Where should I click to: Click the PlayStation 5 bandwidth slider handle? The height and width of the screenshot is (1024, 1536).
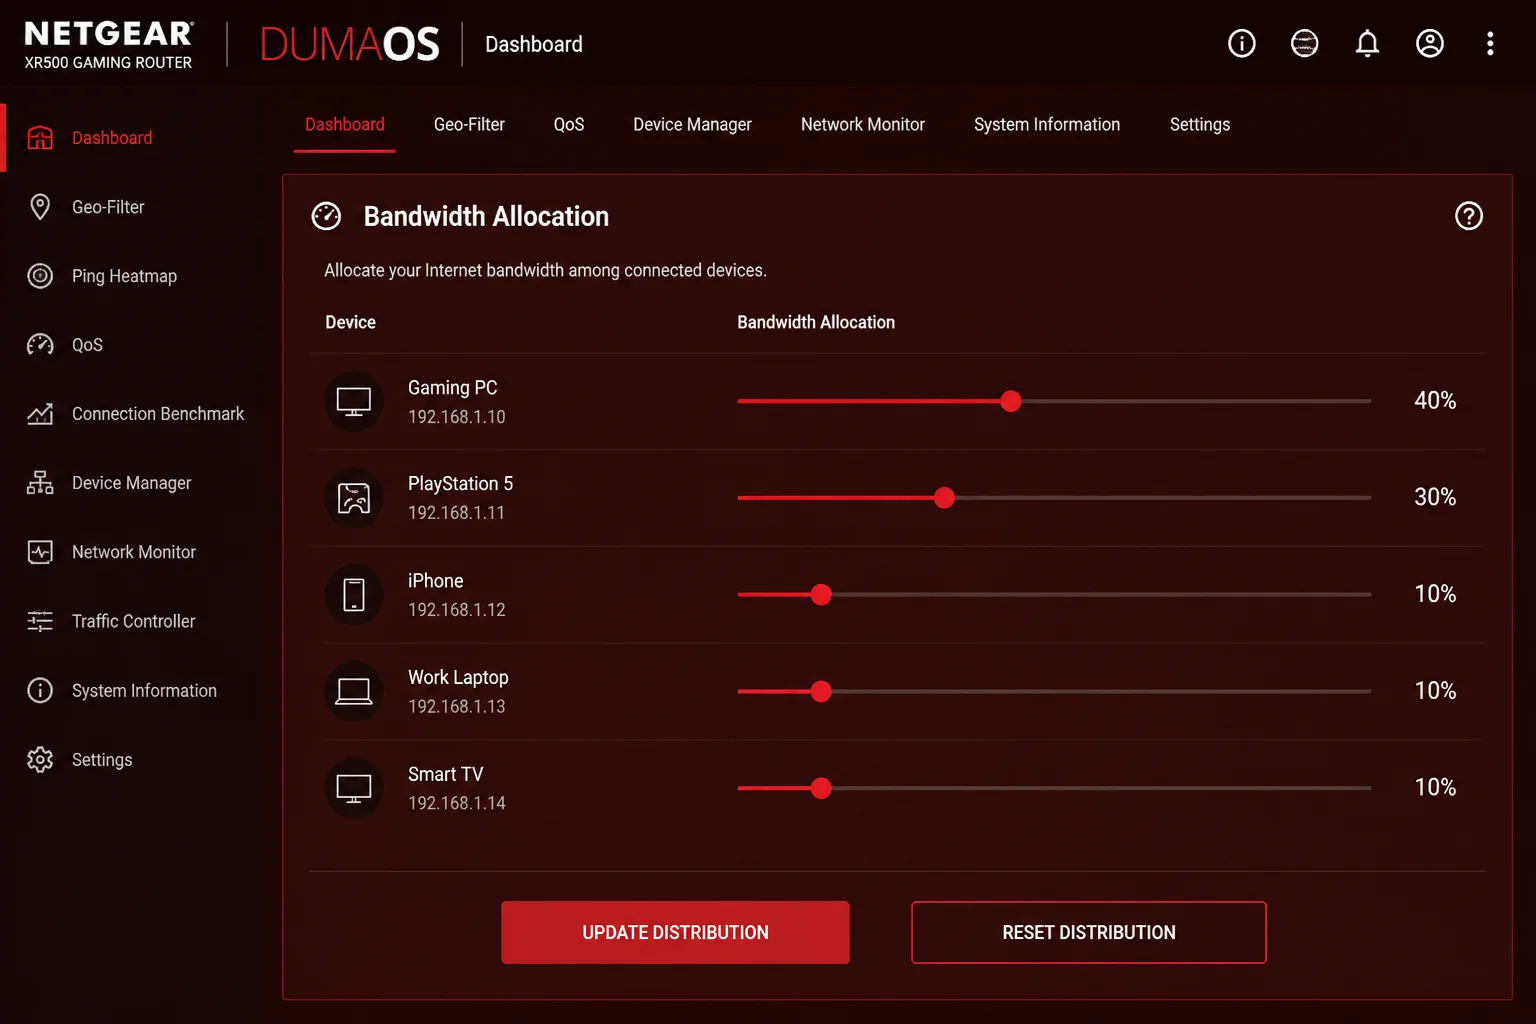[x=944, y=498]
